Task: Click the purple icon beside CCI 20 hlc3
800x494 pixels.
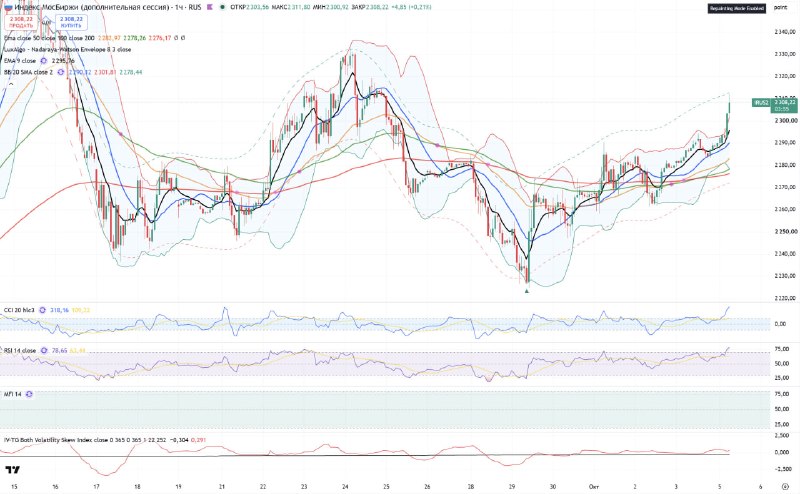Action: [x=42, y=310]
